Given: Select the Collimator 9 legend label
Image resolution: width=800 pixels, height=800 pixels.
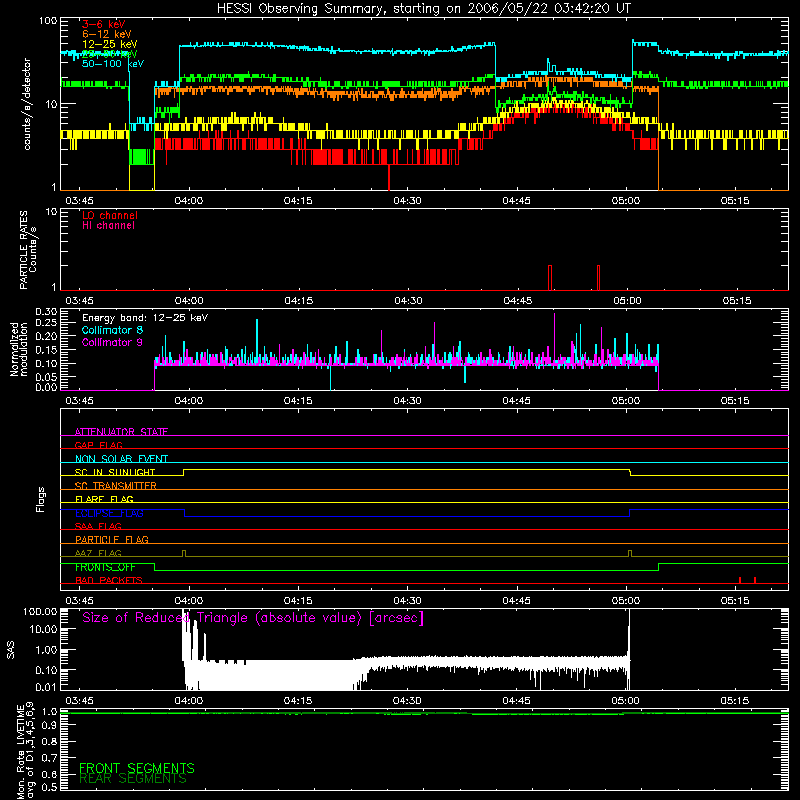Looking at the screenshot, I should click(x=112, y=342).
